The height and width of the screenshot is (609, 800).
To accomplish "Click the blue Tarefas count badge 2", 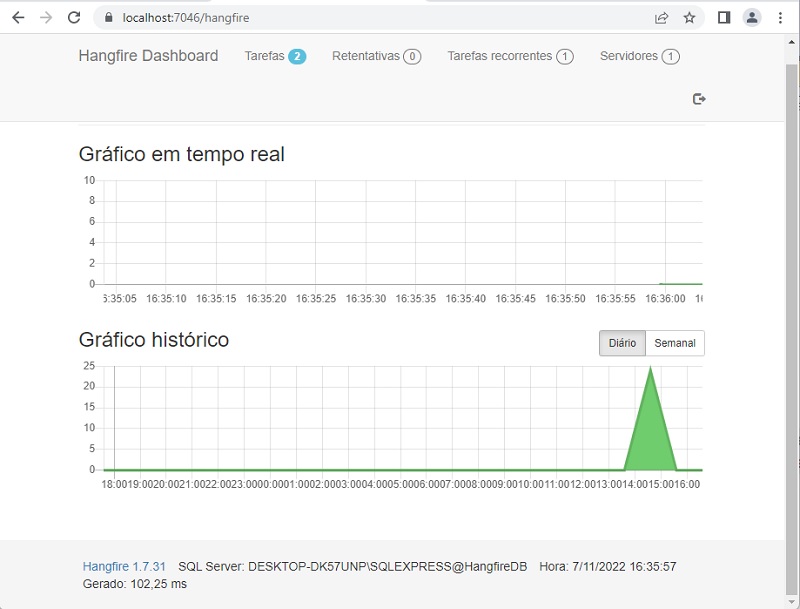I will pos(297,57).
